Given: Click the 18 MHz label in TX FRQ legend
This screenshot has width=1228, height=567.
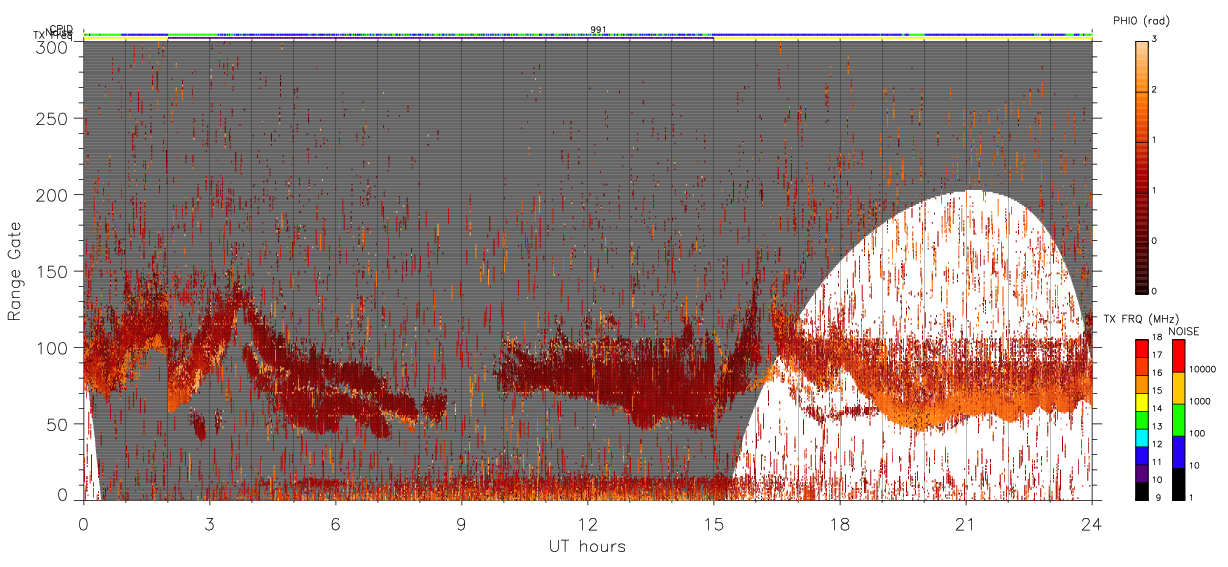Looking at the screenshot, I should (1156, 337).
